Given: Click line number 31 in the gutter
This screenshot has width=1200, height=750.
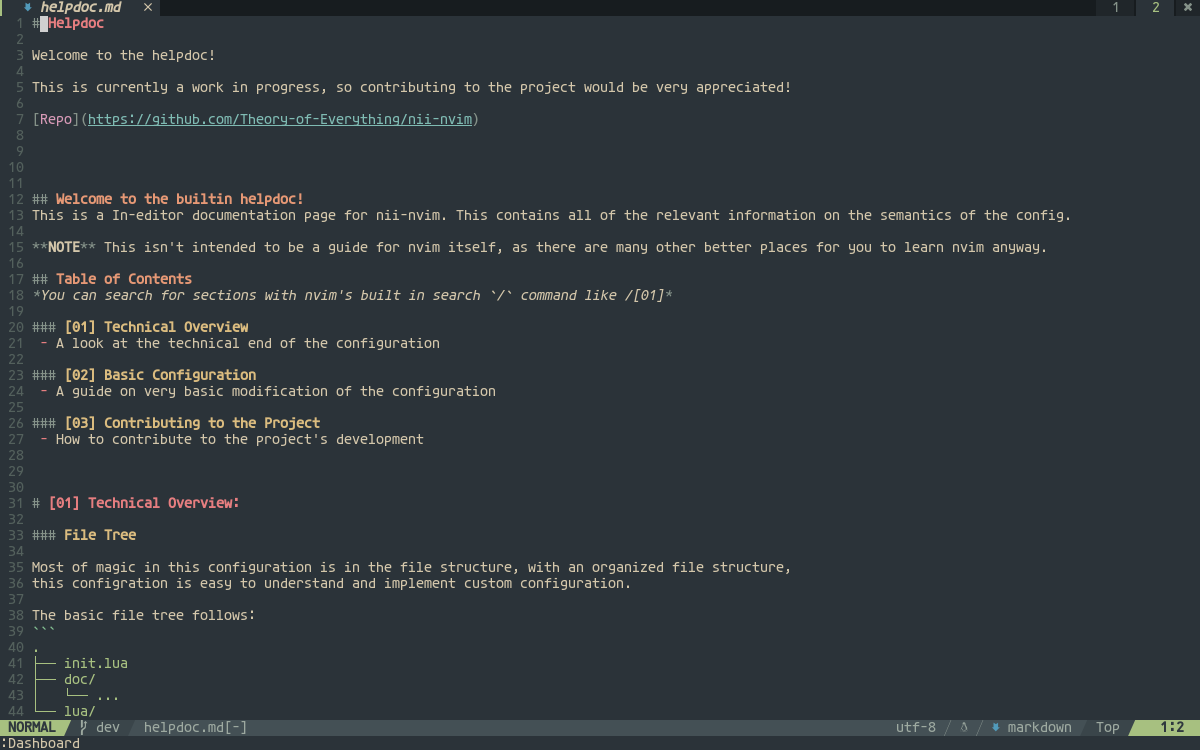Looking at the screenshot, I should [15, 503].
